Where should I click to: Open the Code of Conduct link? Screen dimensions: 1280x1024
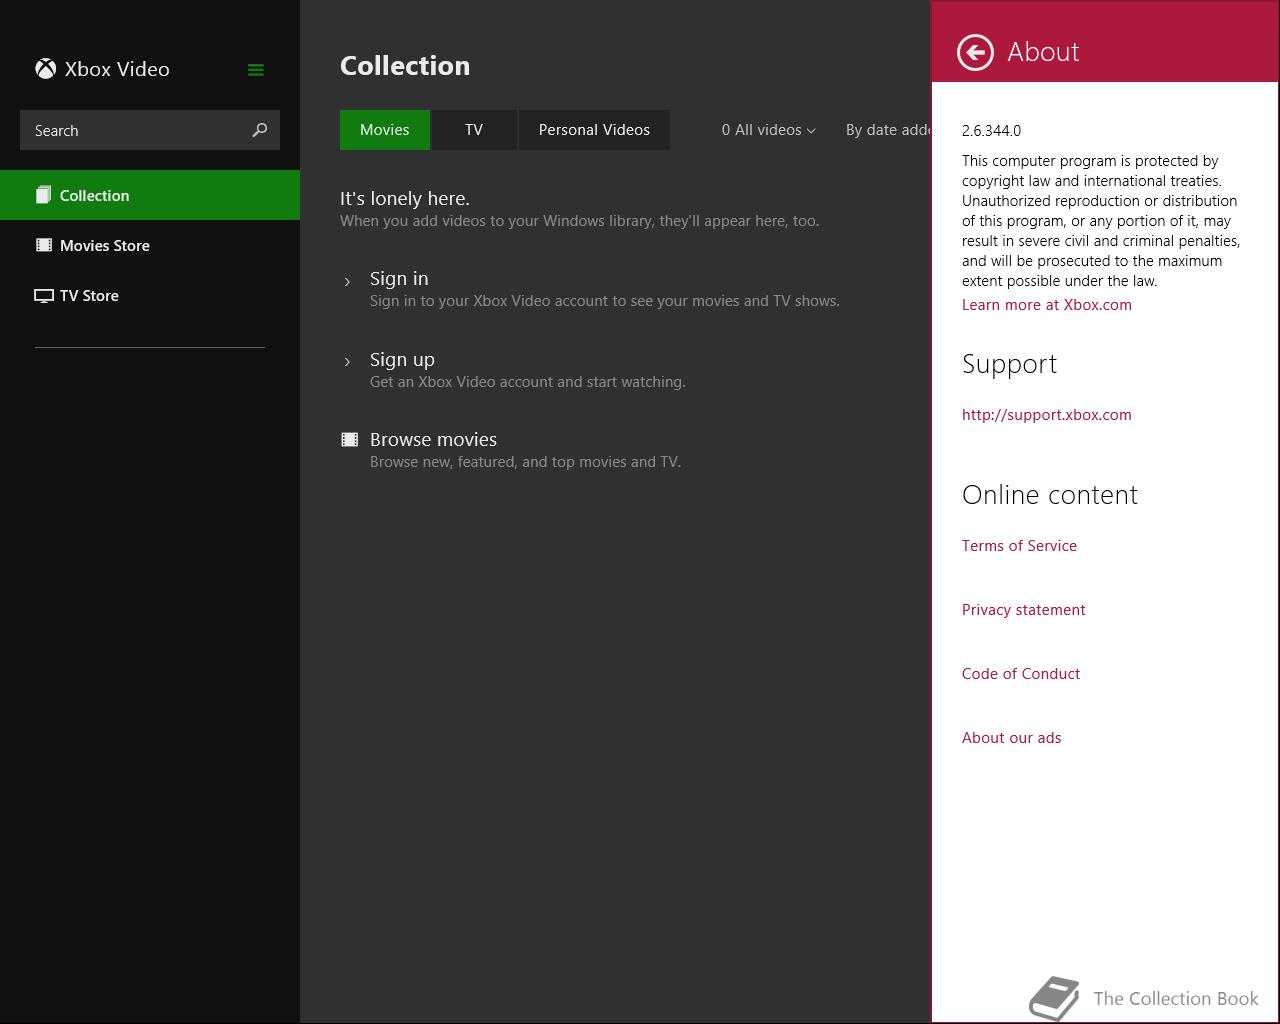tap(1021, 674)
